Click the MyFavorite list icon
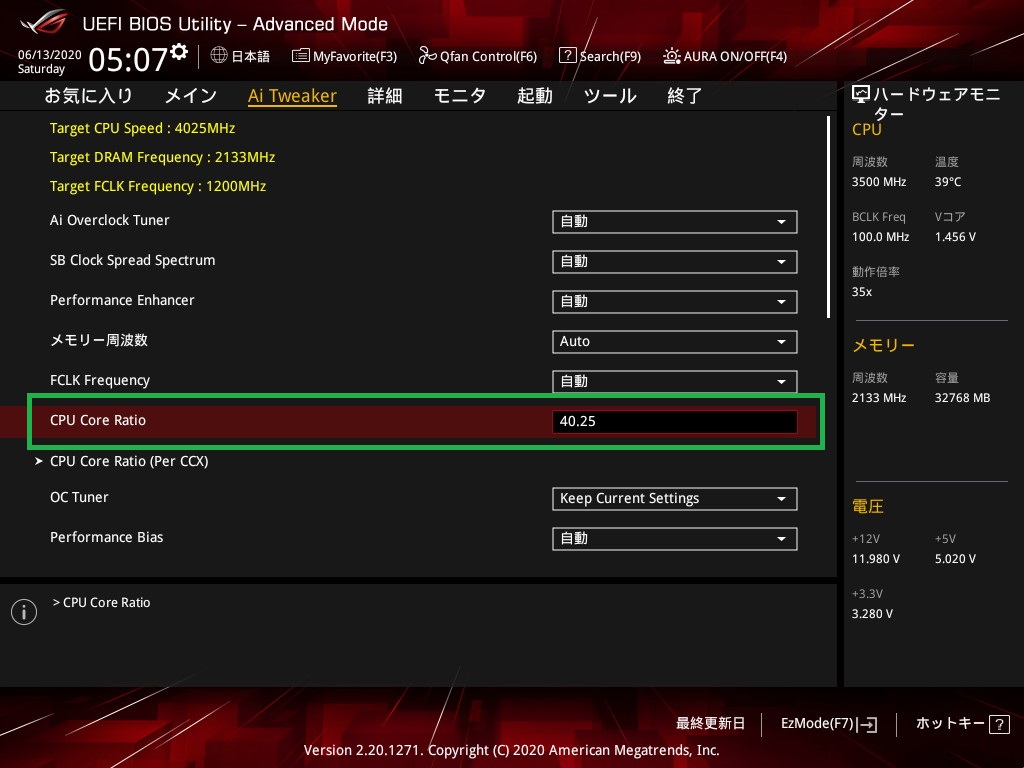This screenshot has height=768, width=1024. click(x=300, y=56)
